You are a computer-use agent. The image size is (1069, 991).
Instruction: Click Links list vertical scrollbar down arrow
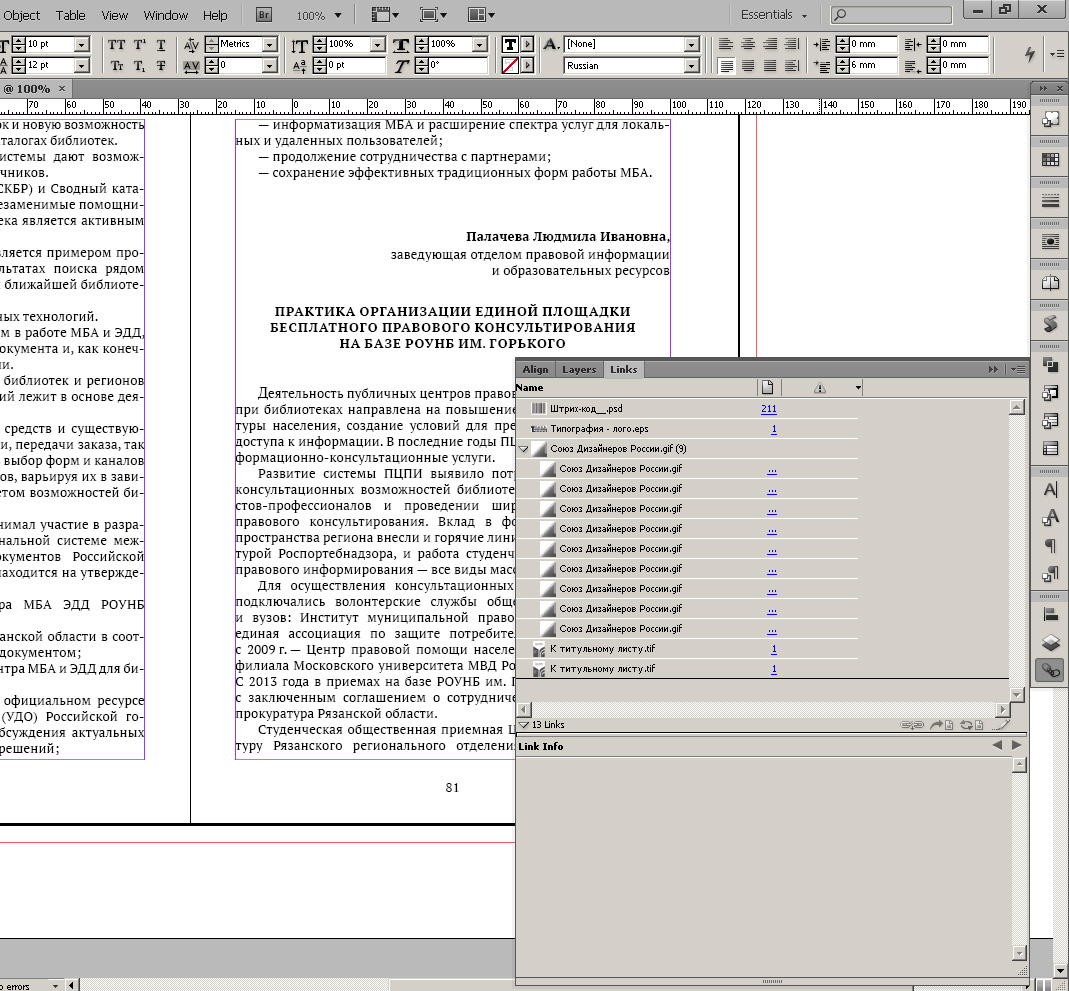pos(1017,695)
